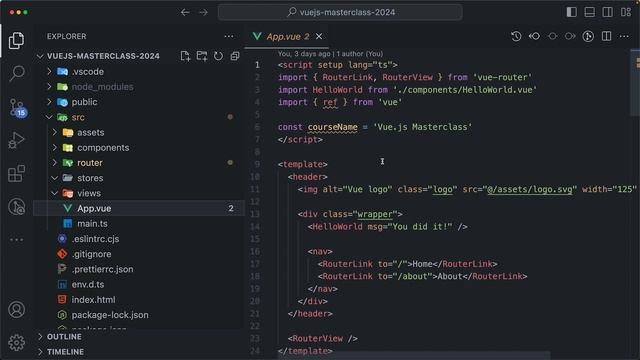Screen dimensions: 640x360
Task: Toggle file annotations icon in editor toolbar
Action: coord(588,36)
